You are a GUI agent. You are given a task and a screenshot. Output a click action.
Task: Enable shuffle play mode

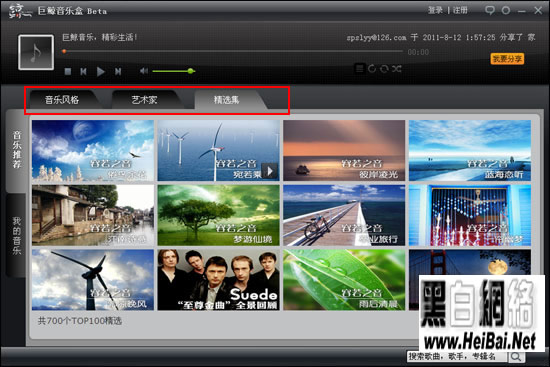pyautogui.click(x=397, y=68)
